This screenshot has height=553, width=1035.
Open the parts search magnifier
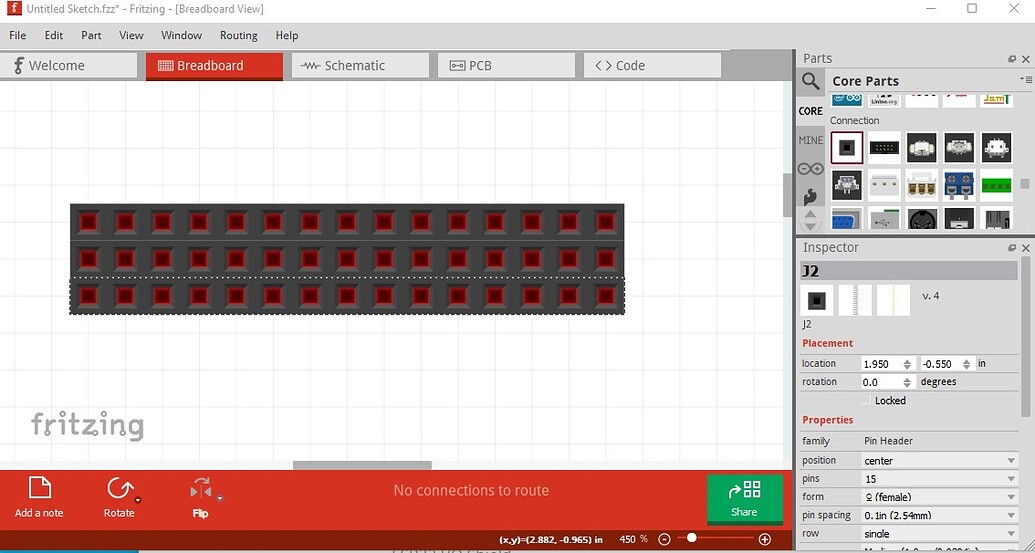[x=811, y=82]
